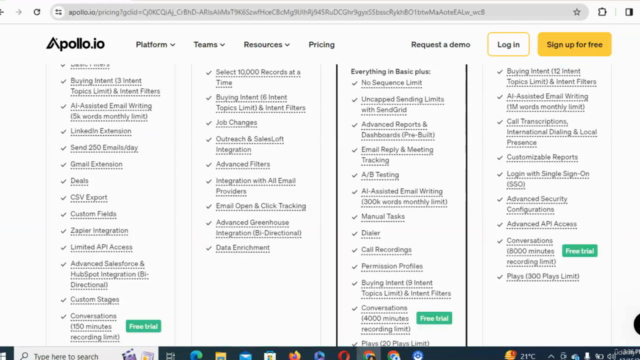Click Select 10,000 Records at a Time
Viewport: 640px width, 360px height.
pyautogui.click(x=258, y=77)
